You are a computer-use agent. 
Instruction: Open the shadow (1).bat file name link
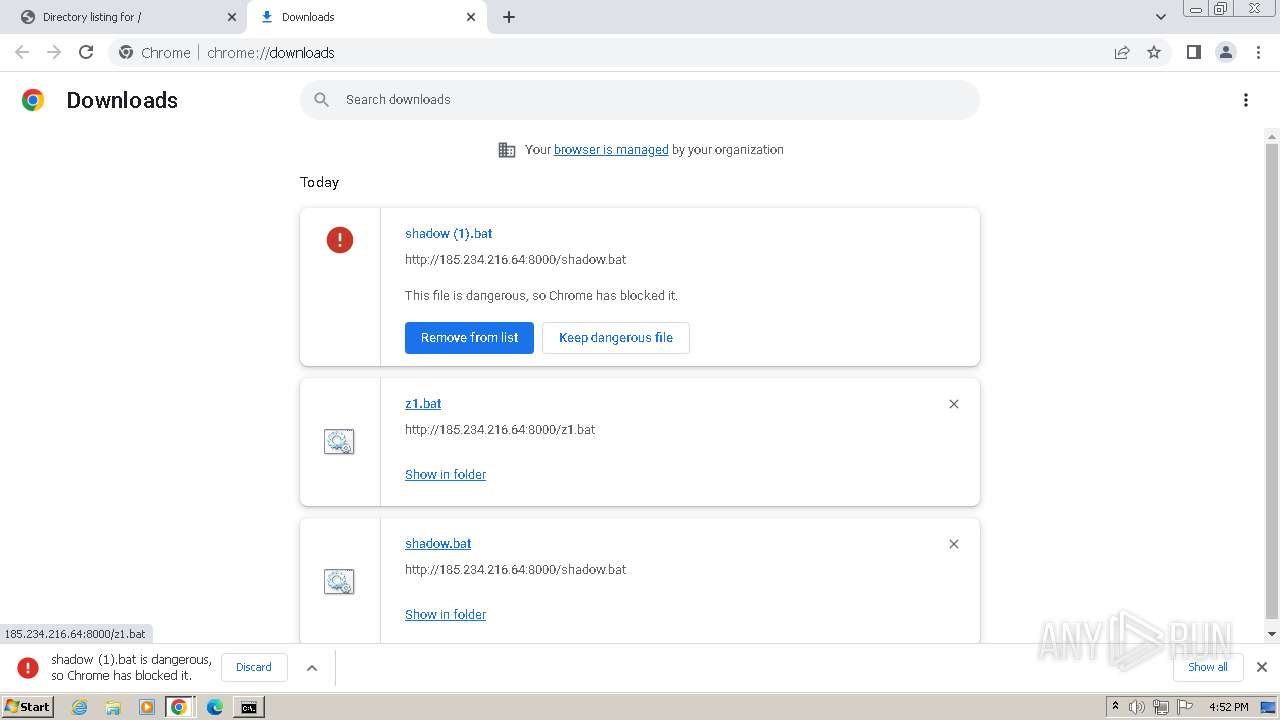[x=449, y=234]
